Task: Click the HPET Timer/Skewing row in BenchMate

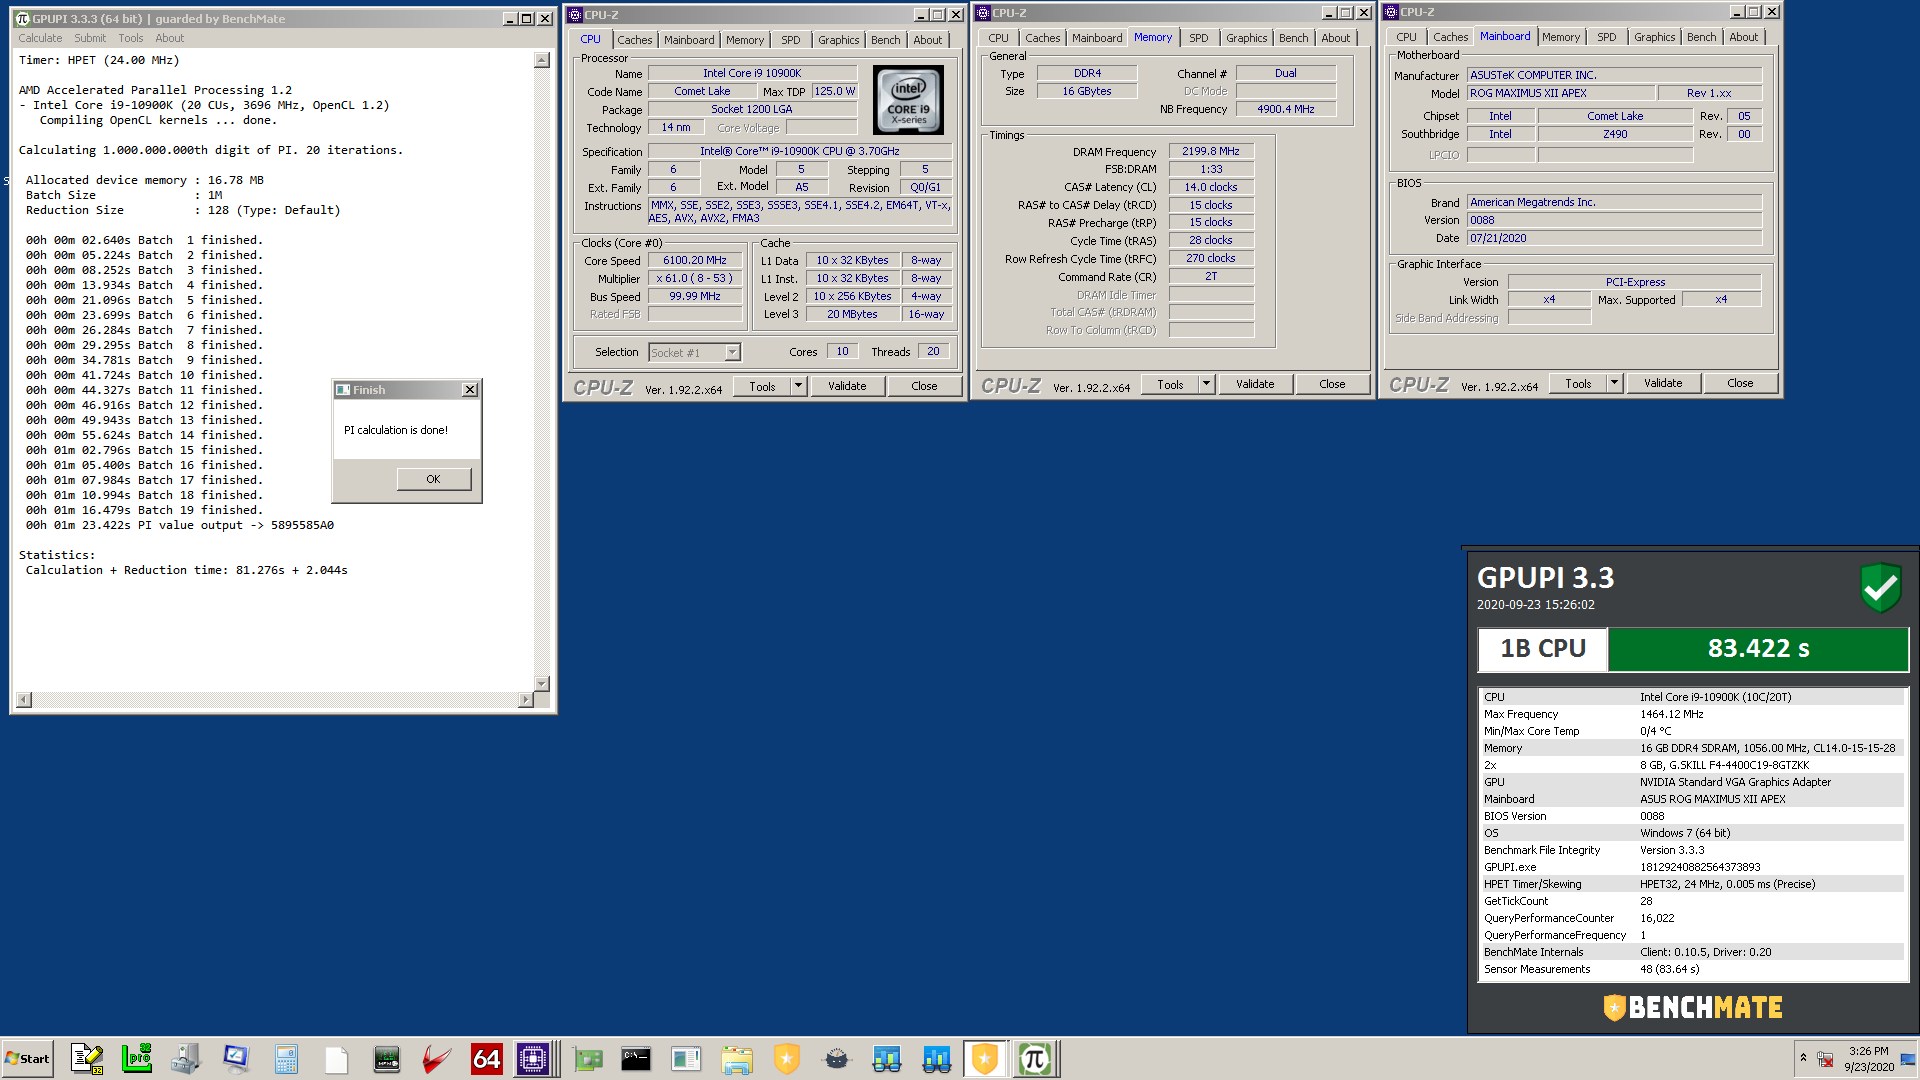Action: 1693,884
